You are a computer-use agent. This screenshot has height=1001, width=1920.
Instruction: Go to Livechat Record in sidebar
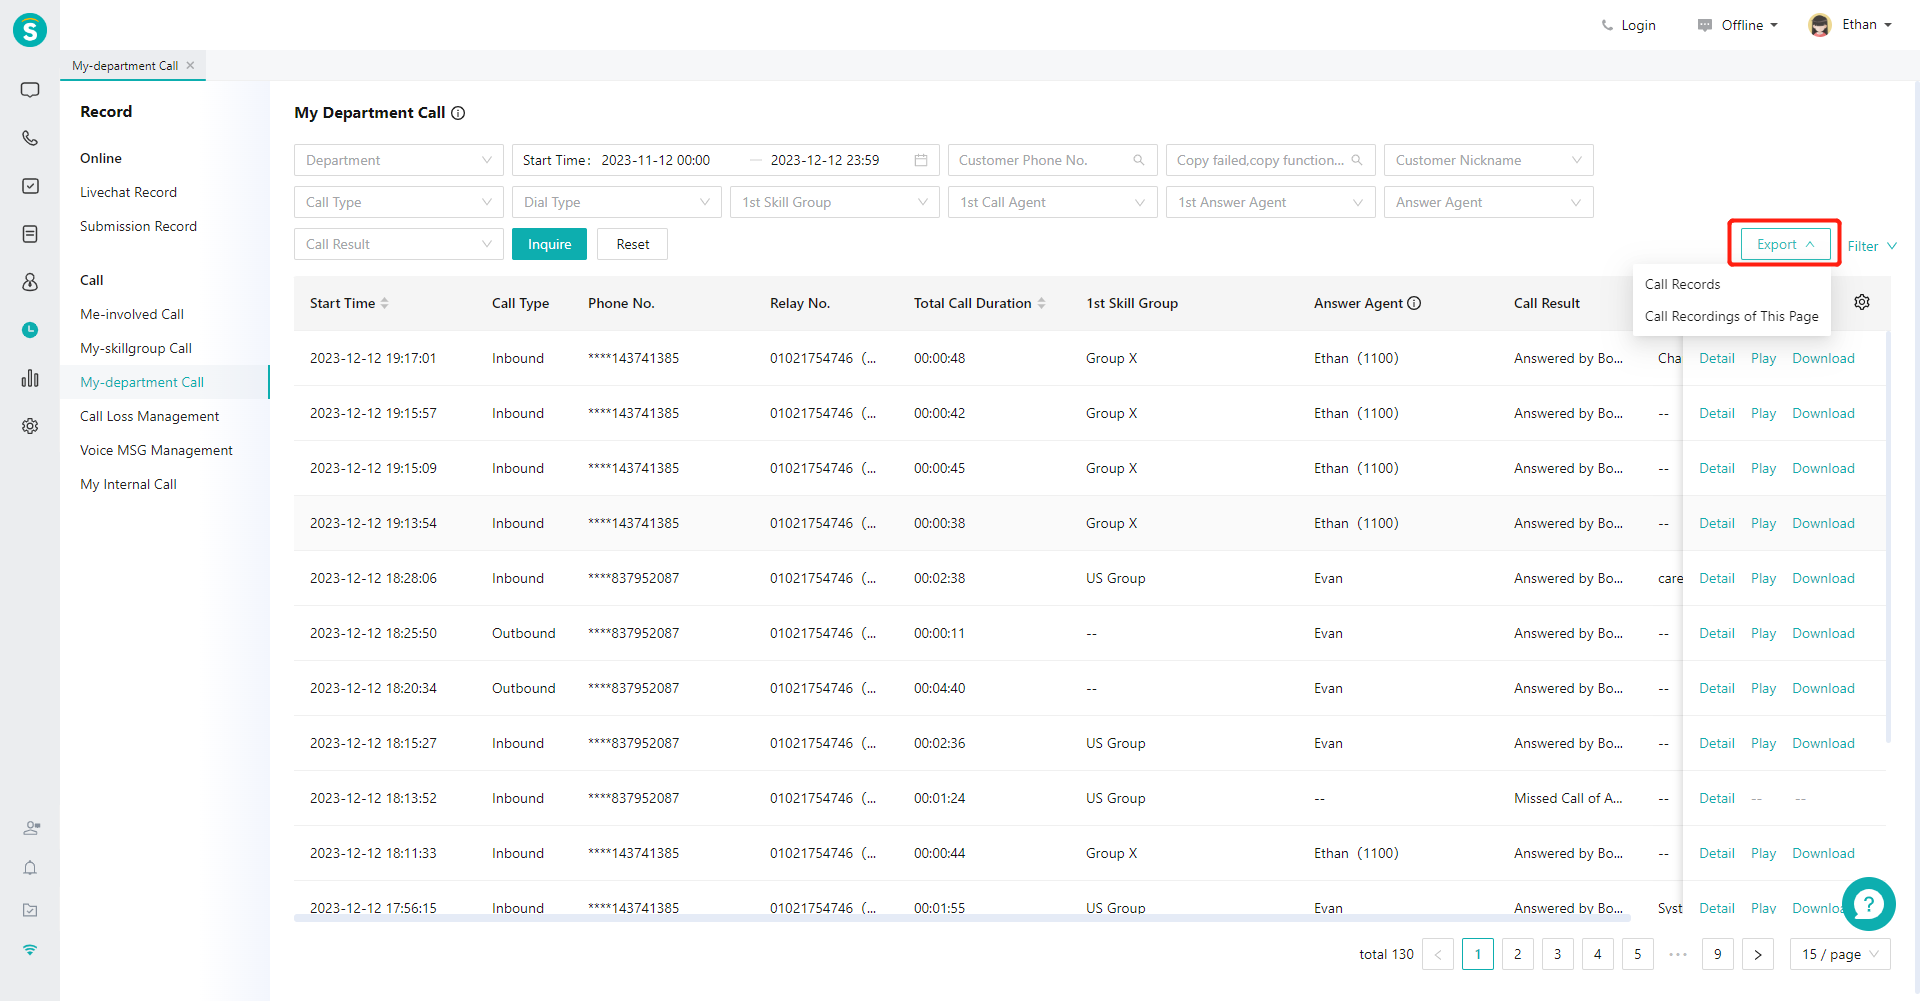tap(128, 192)
